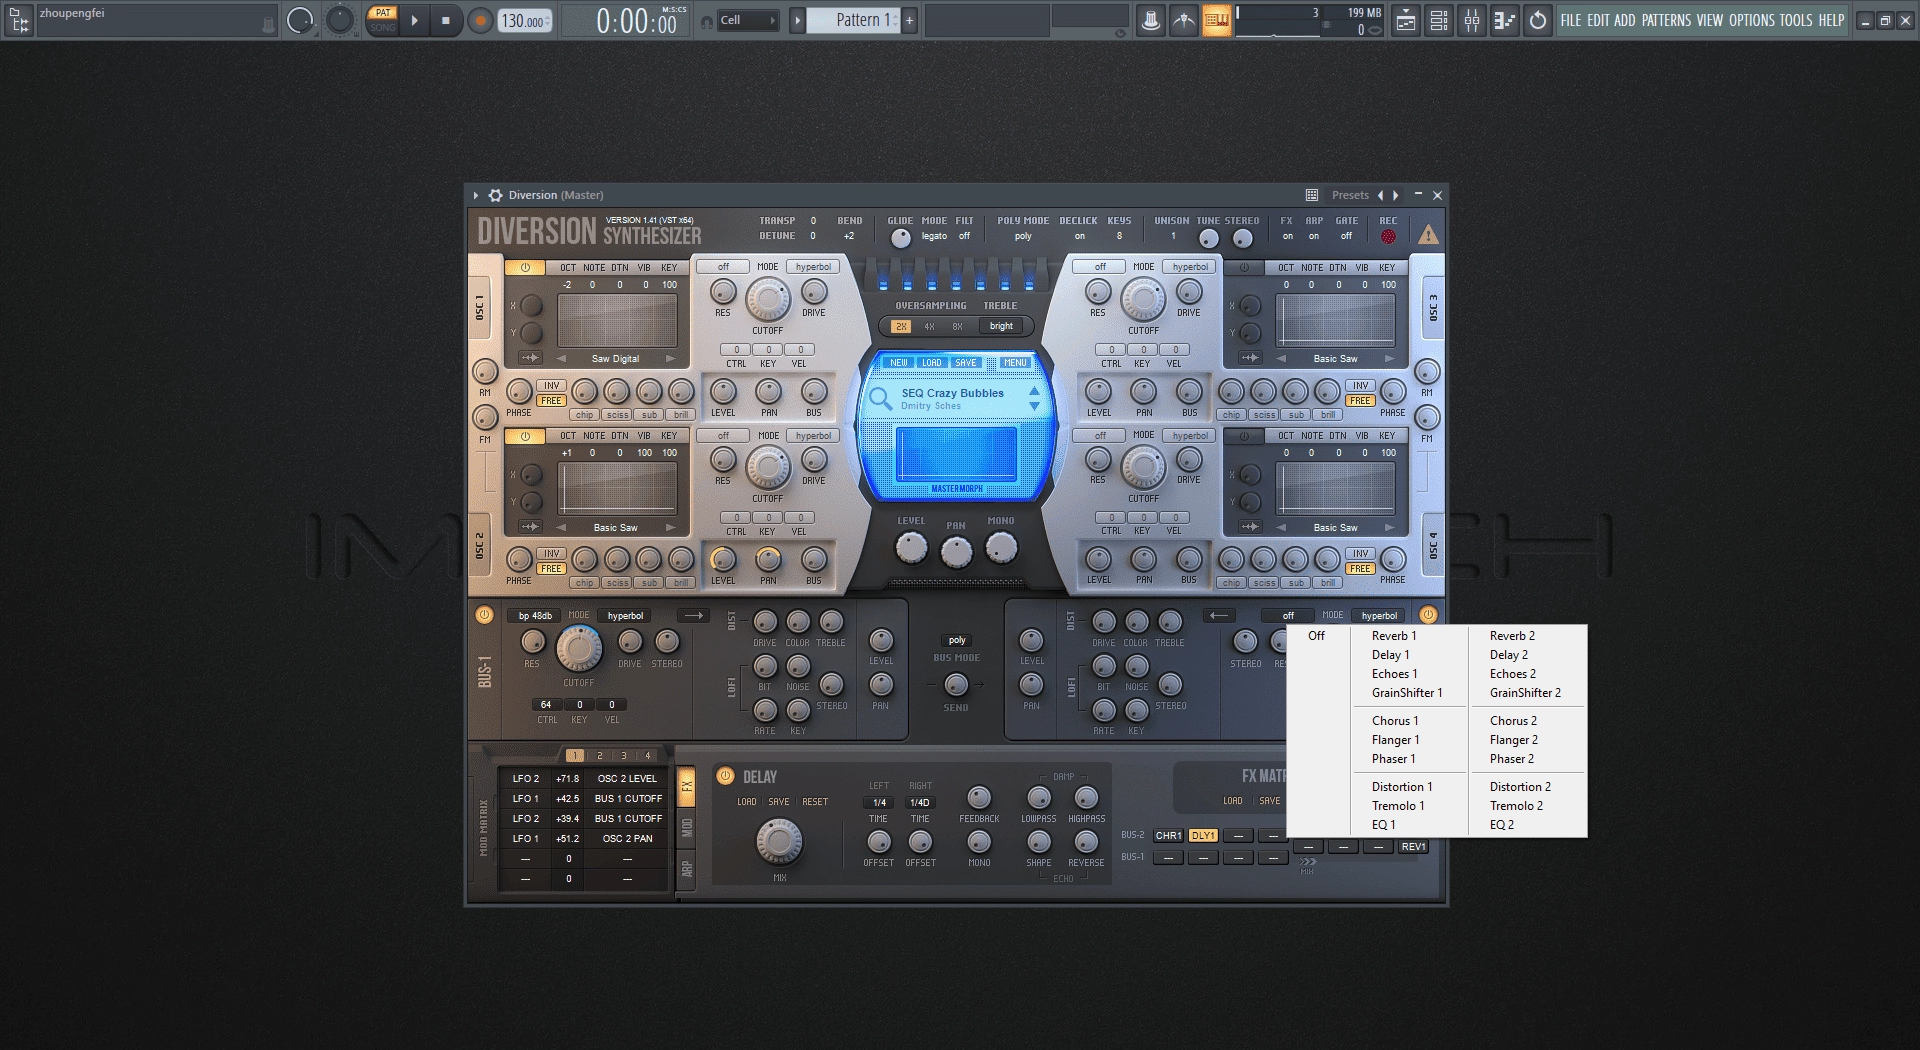
Task: Click the preset LOAD button
Action: (x=932, y=363)
